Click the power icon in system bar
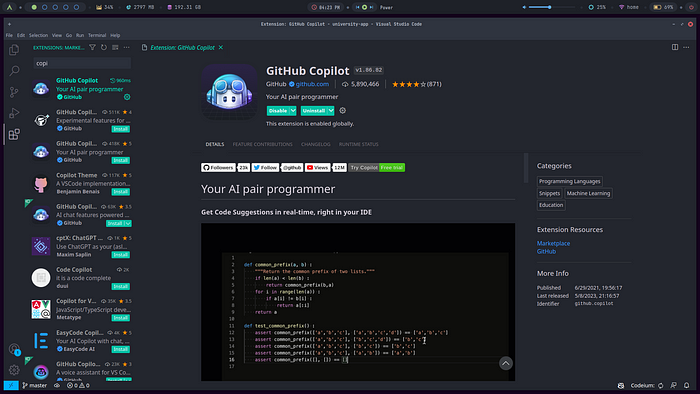Image resolution: width=700 pixels, height=394 pixels. (691, 7)
